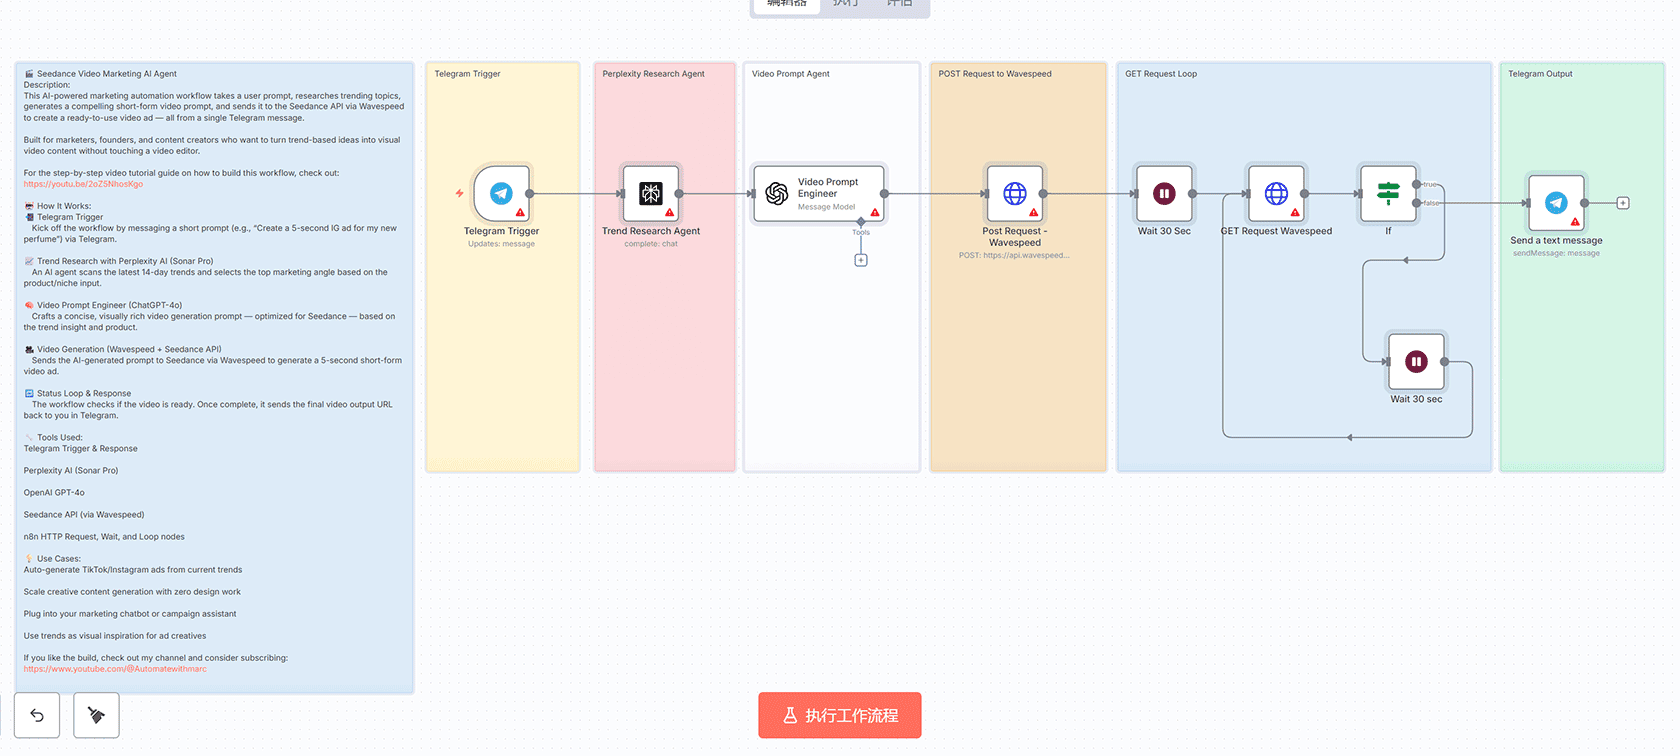Image resolution: width=1680 pixels, height=756 pixels.
Task: Open the Trend Research Agent Perplexity node
Action: point(651,193)
